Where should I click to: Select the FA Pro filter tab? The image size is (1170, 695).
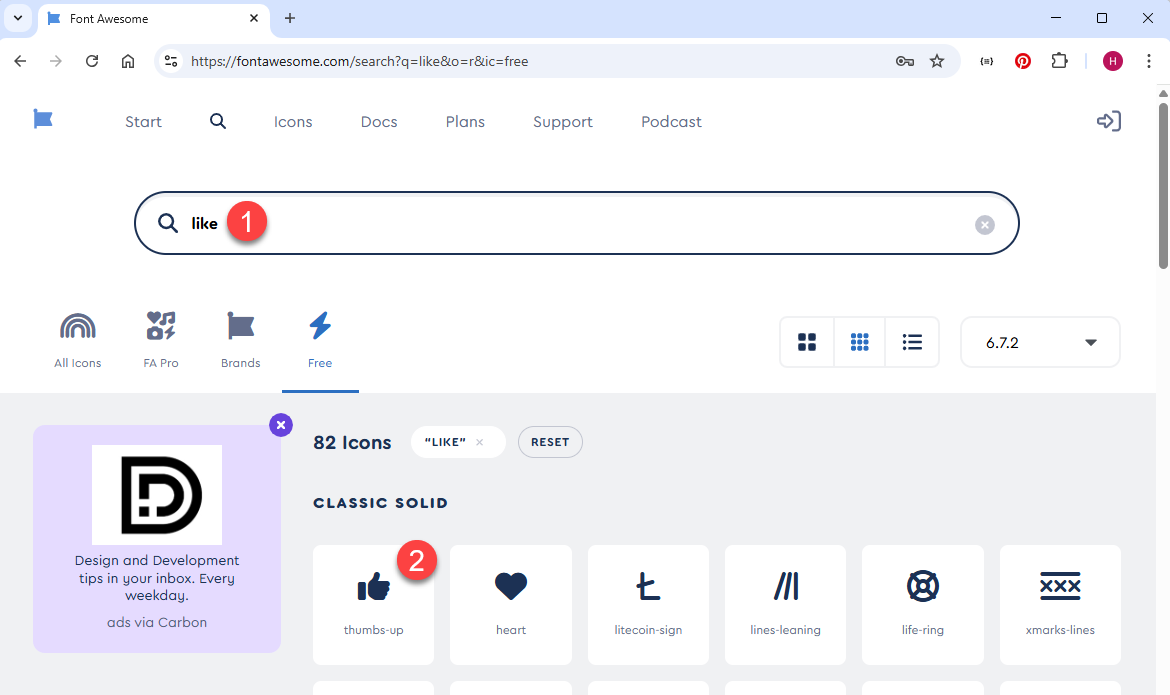pyautogui.click(x=161, y=340)
